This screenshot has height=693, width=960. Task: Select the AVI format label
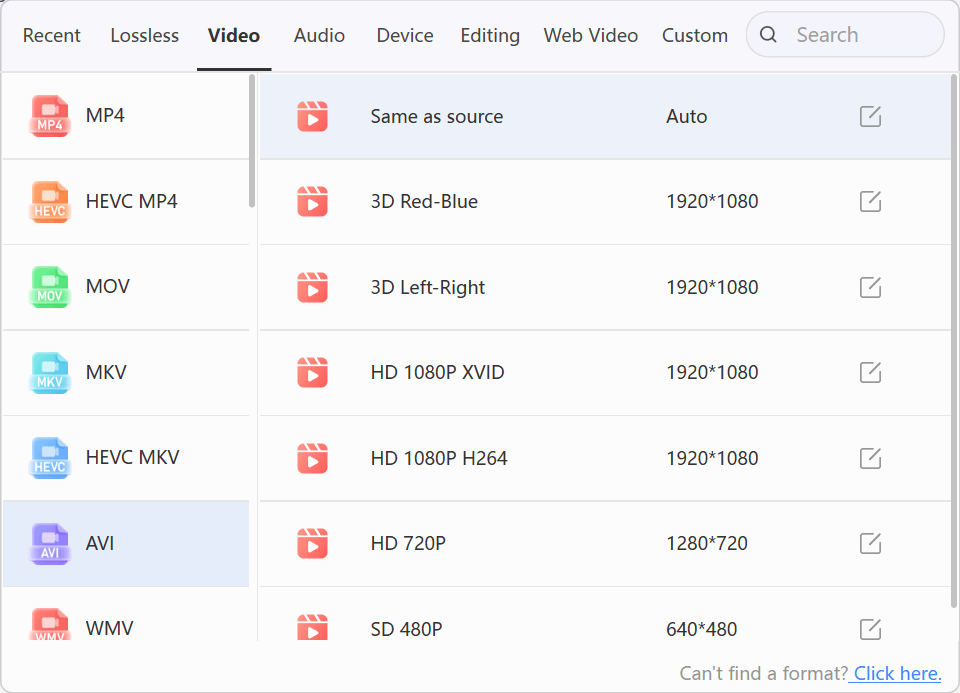100,542
